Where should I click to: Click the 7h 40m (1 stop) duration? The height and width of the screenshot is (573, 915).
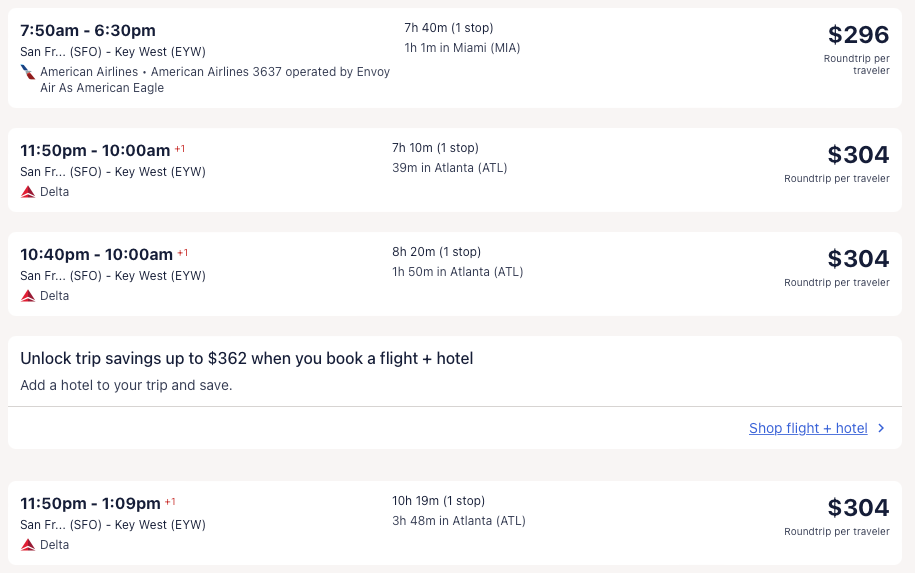(448, 28)
